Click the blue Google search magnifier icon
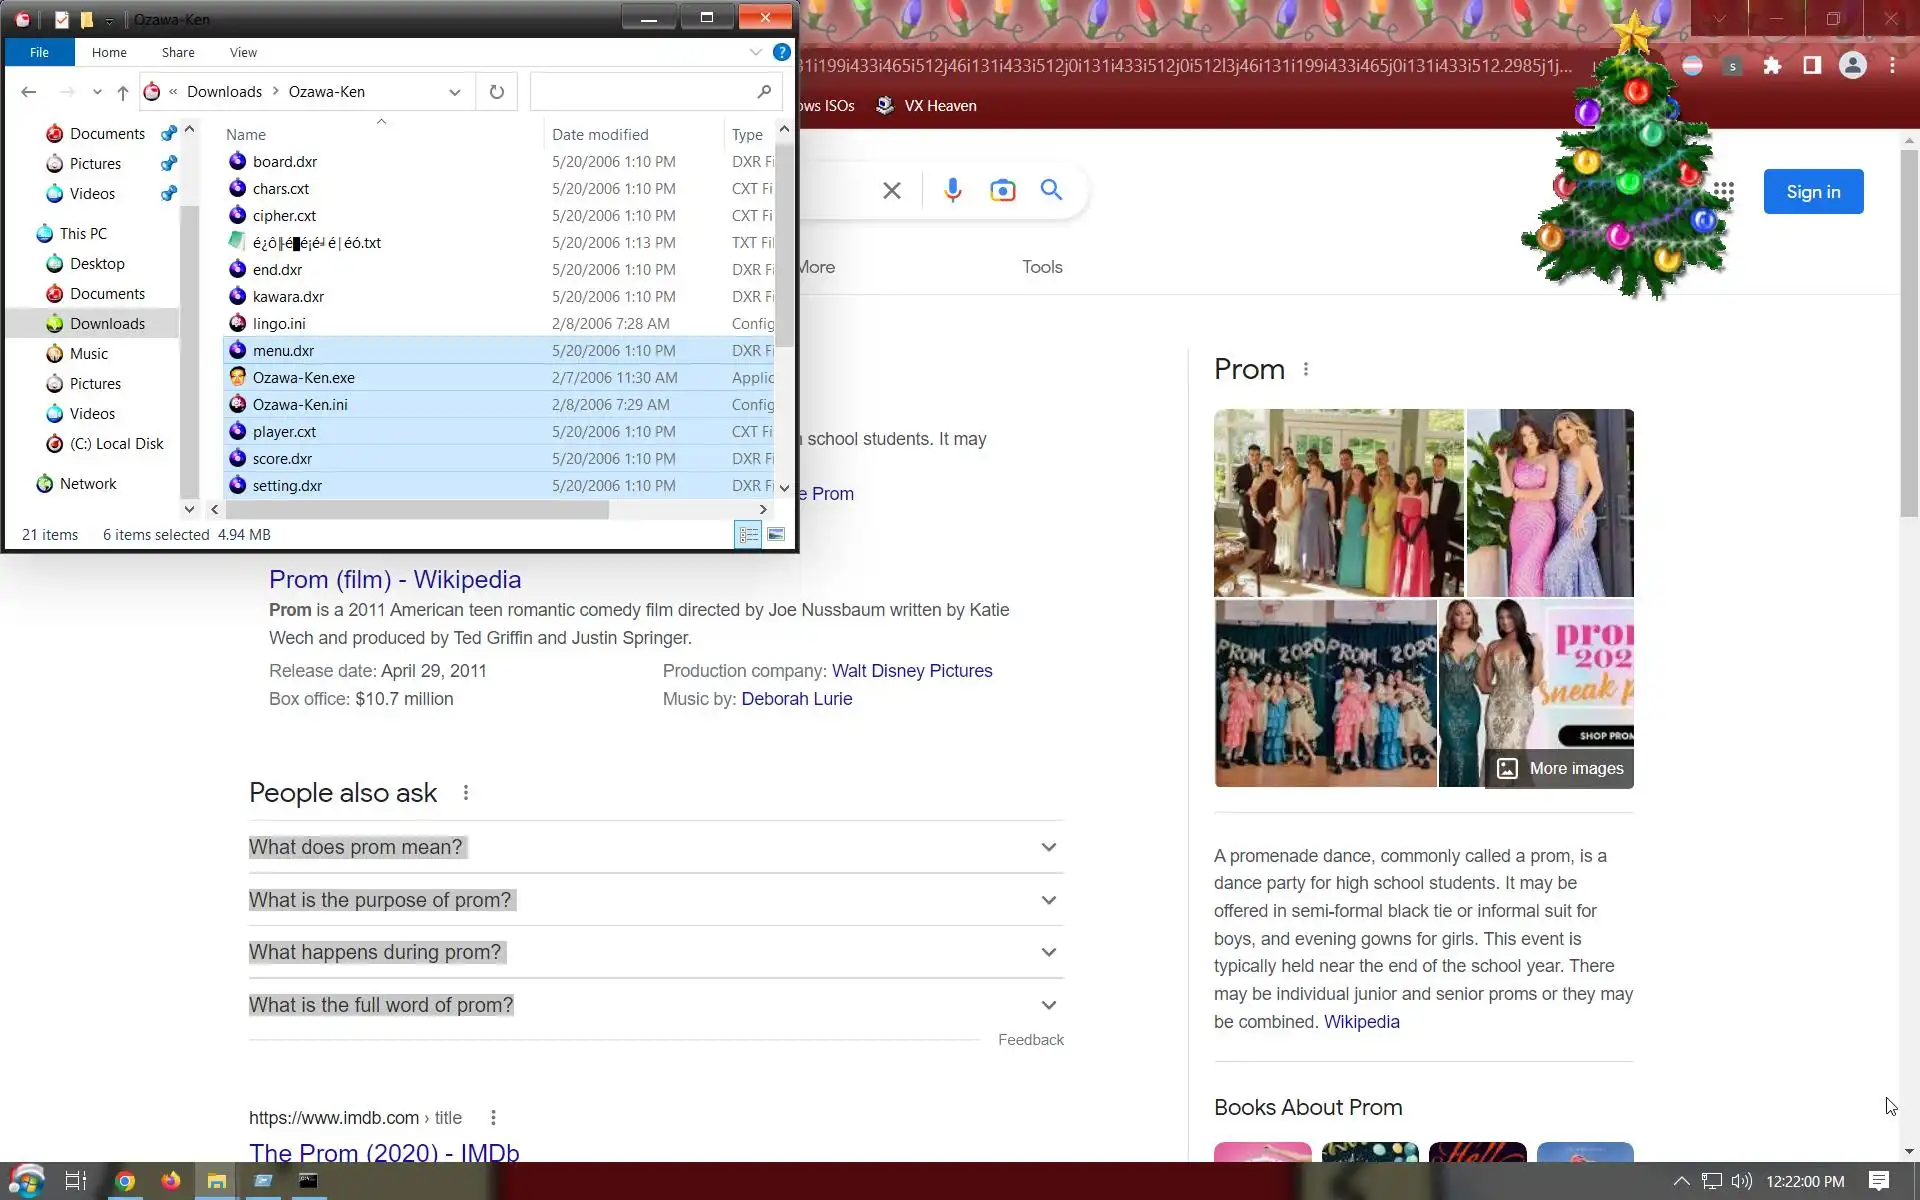Screen dimensions: 1920x1200 pyautogui.click(x=1051, y=190)
